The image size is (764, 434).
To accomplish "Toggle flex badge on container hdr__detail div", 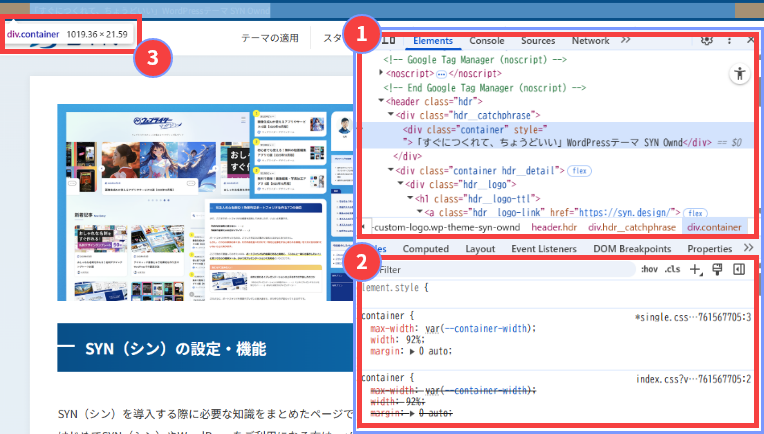I will point(580,171).
